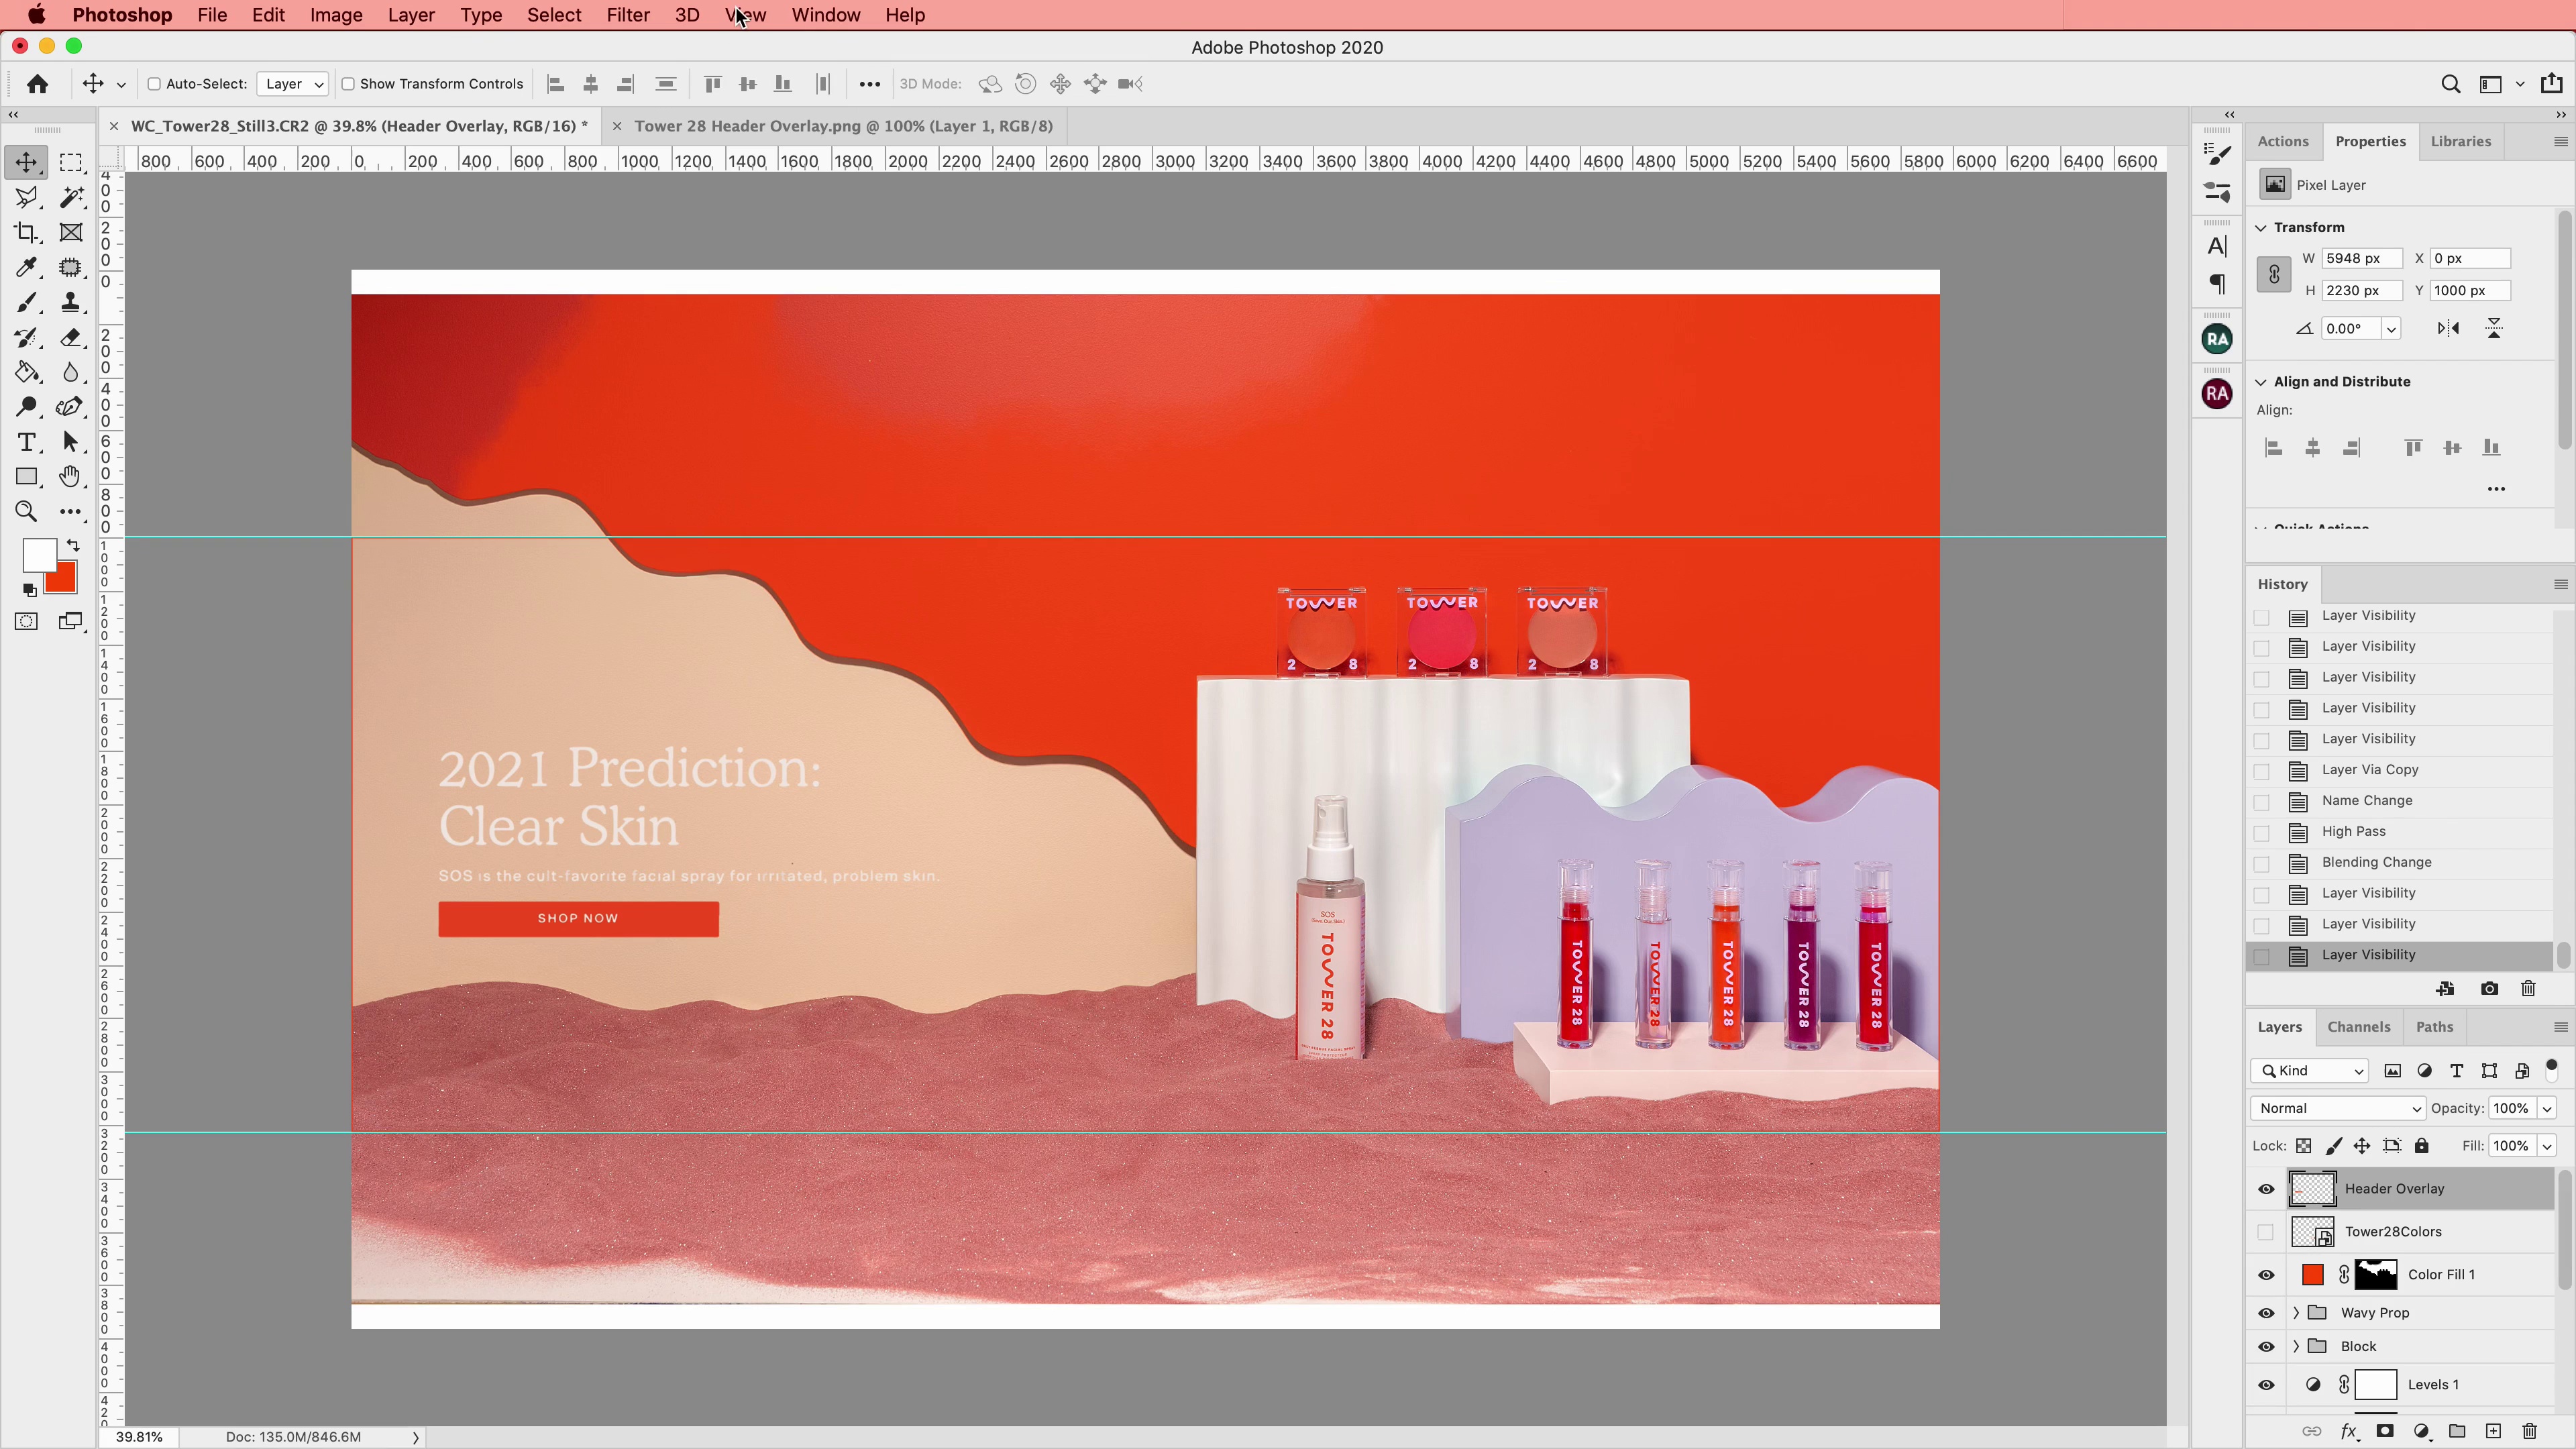Toggle link between width and height

click(2274, 275)
